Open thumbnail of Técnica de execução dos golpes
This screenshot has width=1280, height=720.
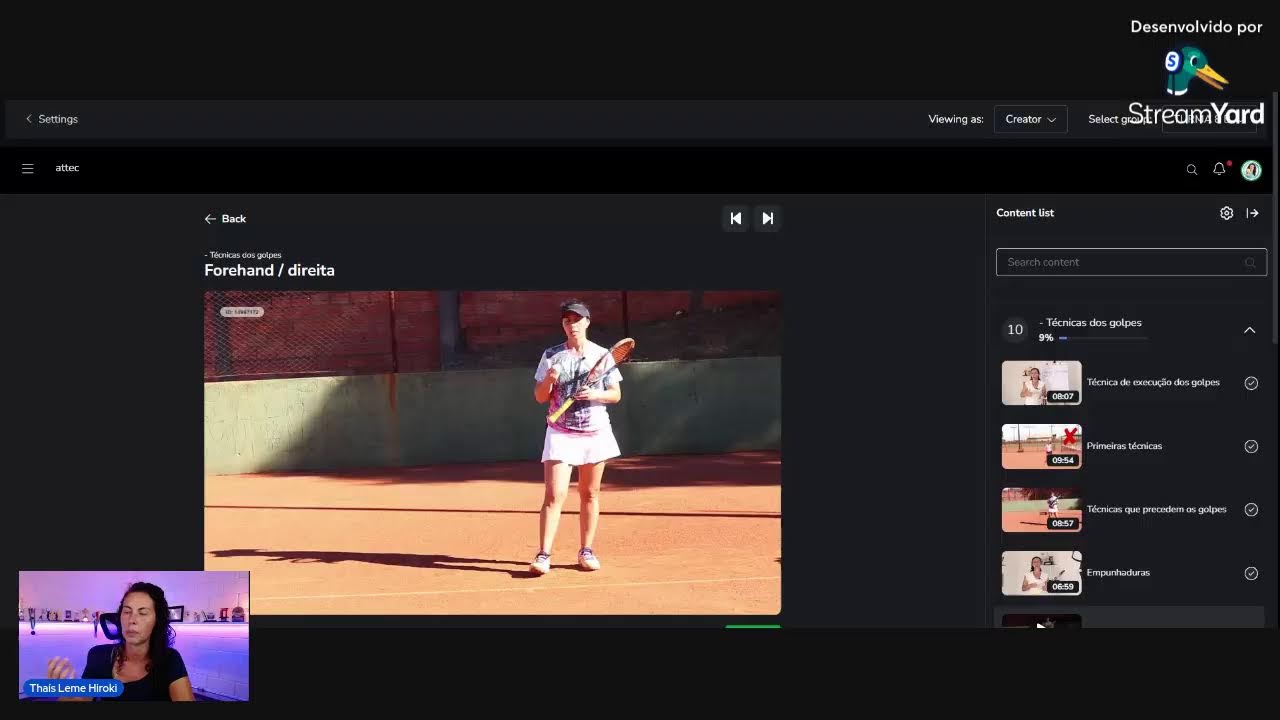coord(1041,383)
